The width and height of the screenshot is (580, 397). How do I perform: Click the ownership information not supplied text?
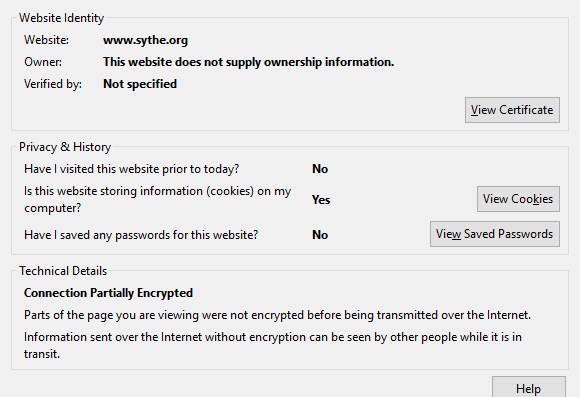tap(249, 62)
